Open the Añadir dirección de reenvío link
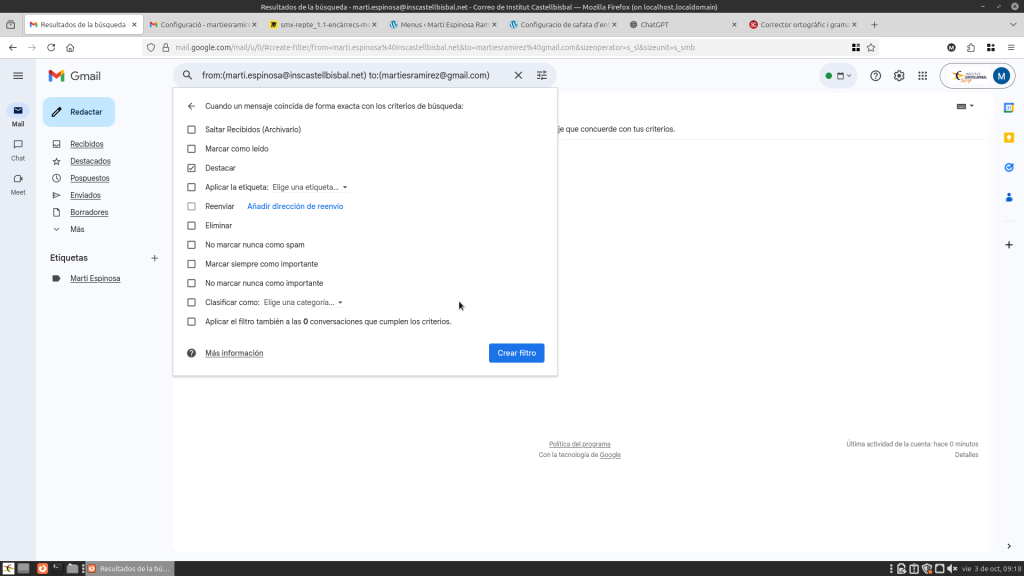The height and width of the screenshot is (576, 1024). coord(295,206)
